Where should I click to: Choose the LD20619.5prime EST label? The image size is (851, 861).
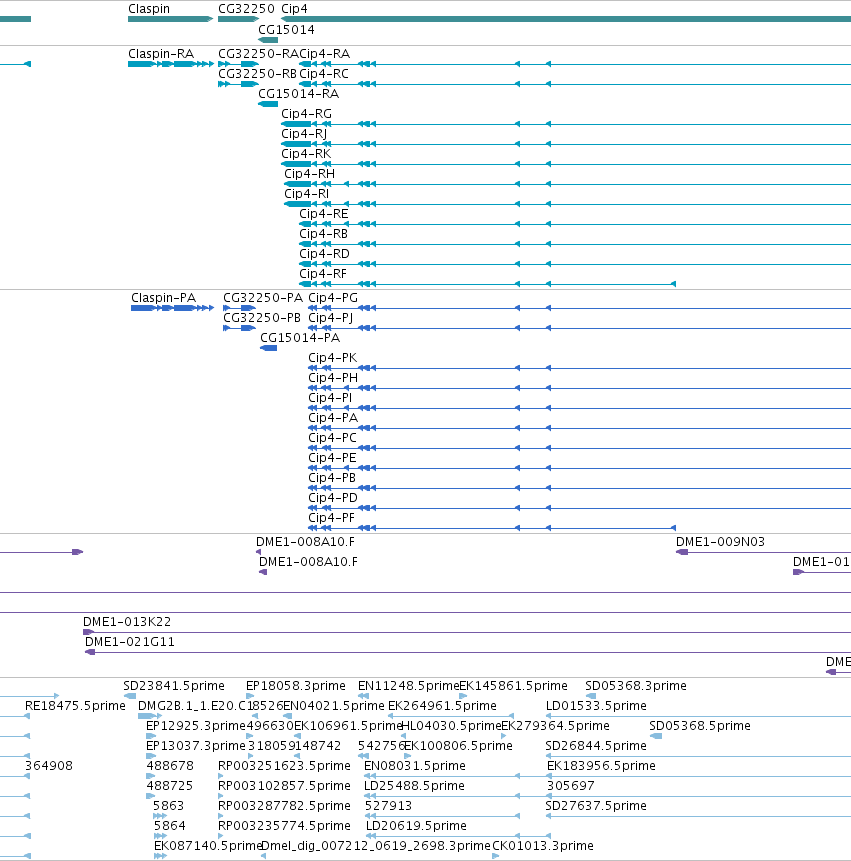(x=416, y=826)
